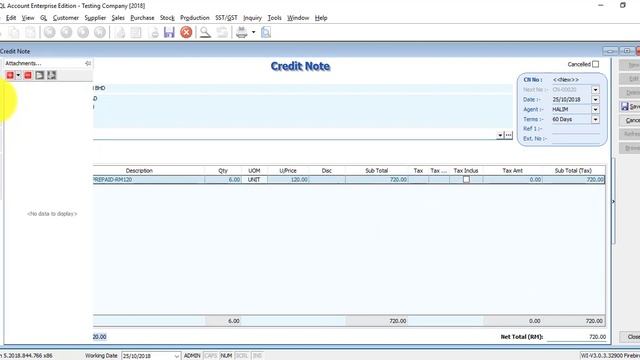The width and height of the screenshot is (640, 360).
Task: Open dropdown arrow beside add attachment icon
Action: [18, 75]
